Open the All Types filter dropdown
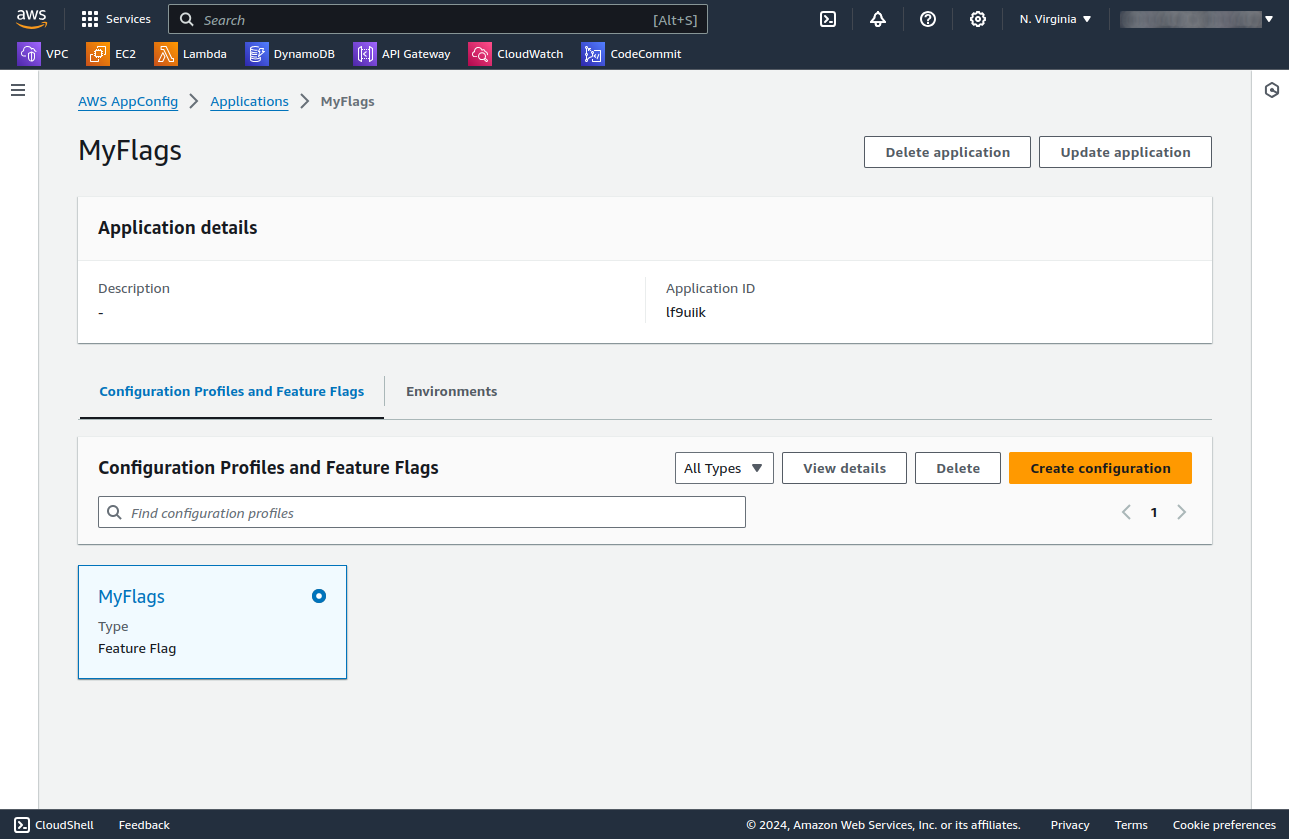 (x=724, y=468)
